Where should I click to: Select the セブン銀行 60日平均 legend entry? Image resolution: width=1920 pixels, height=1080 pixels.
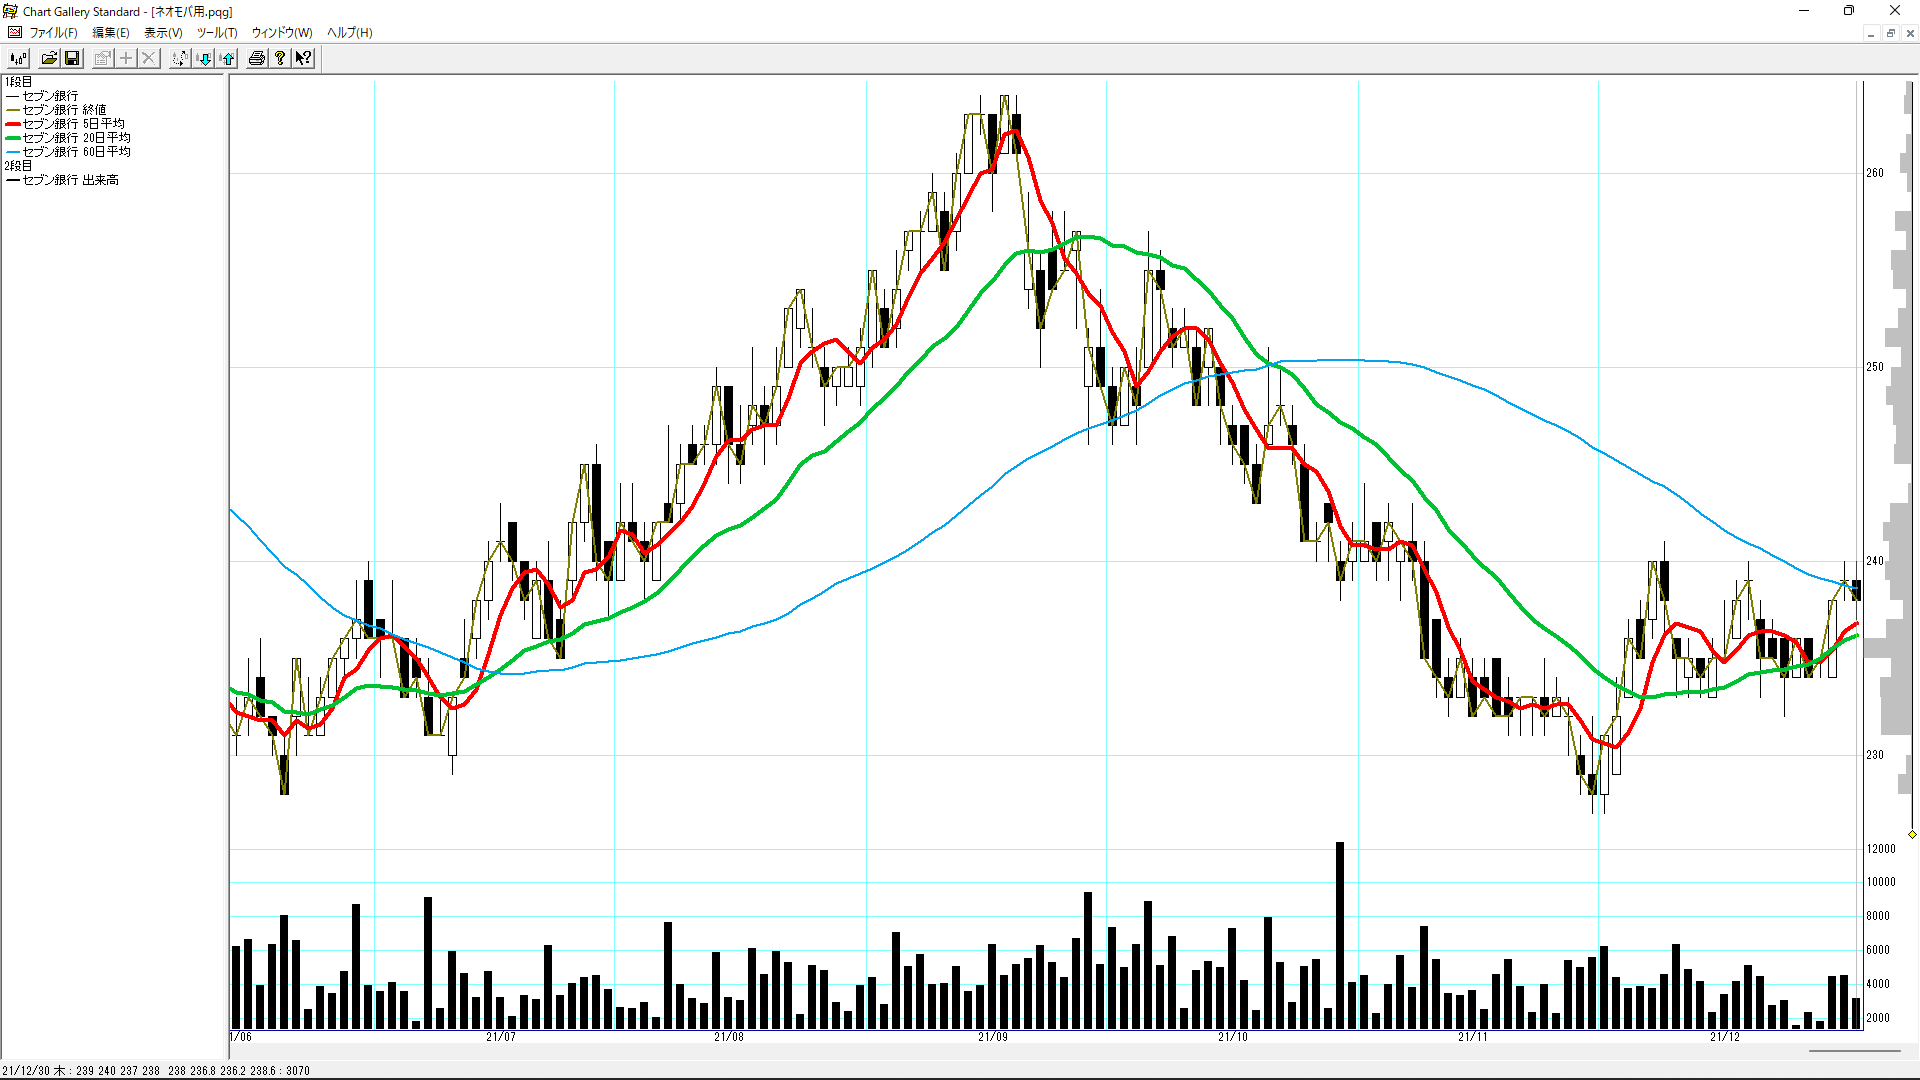coord(76,152)
